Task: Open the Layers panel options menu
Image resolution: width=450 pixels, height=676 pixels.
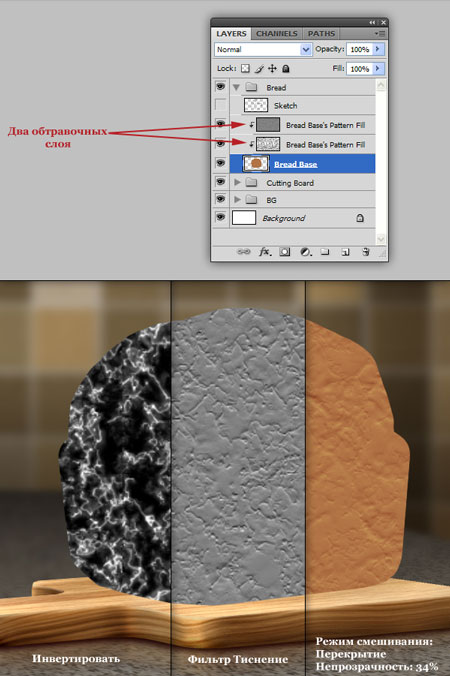Action: pyautogui.click(x=380, y=33)
